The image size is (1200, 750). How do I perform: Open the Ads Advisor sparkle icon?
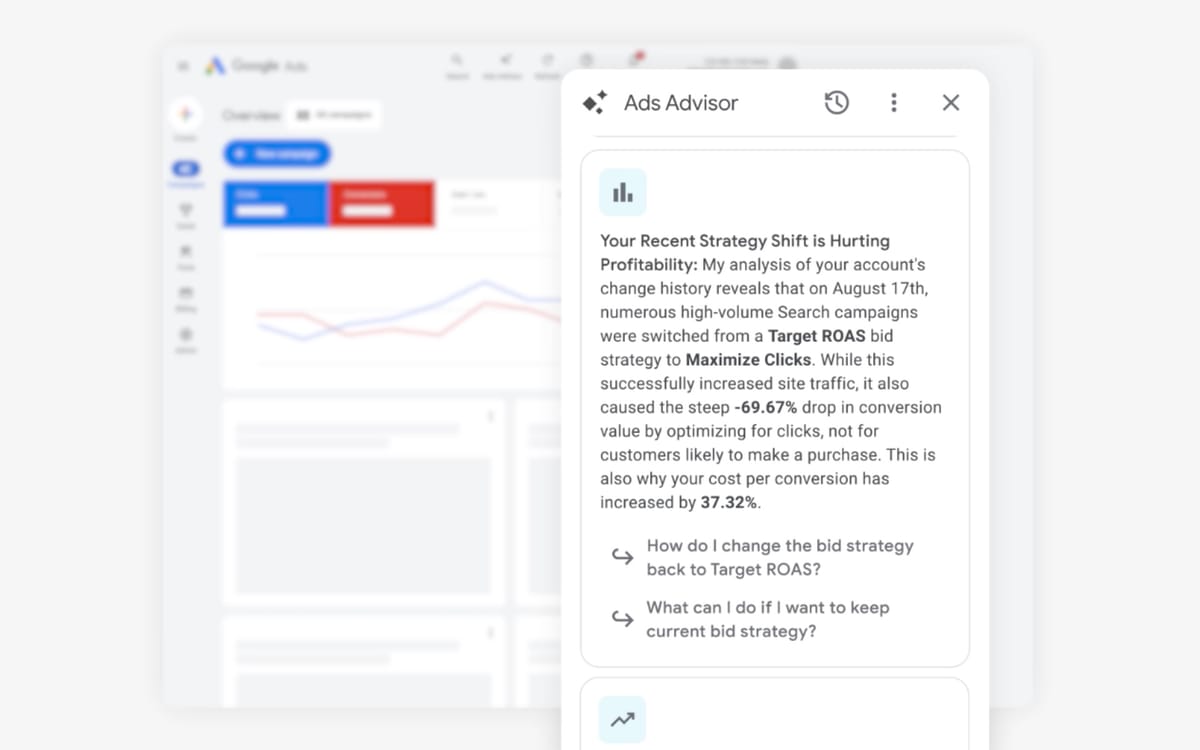594,101
